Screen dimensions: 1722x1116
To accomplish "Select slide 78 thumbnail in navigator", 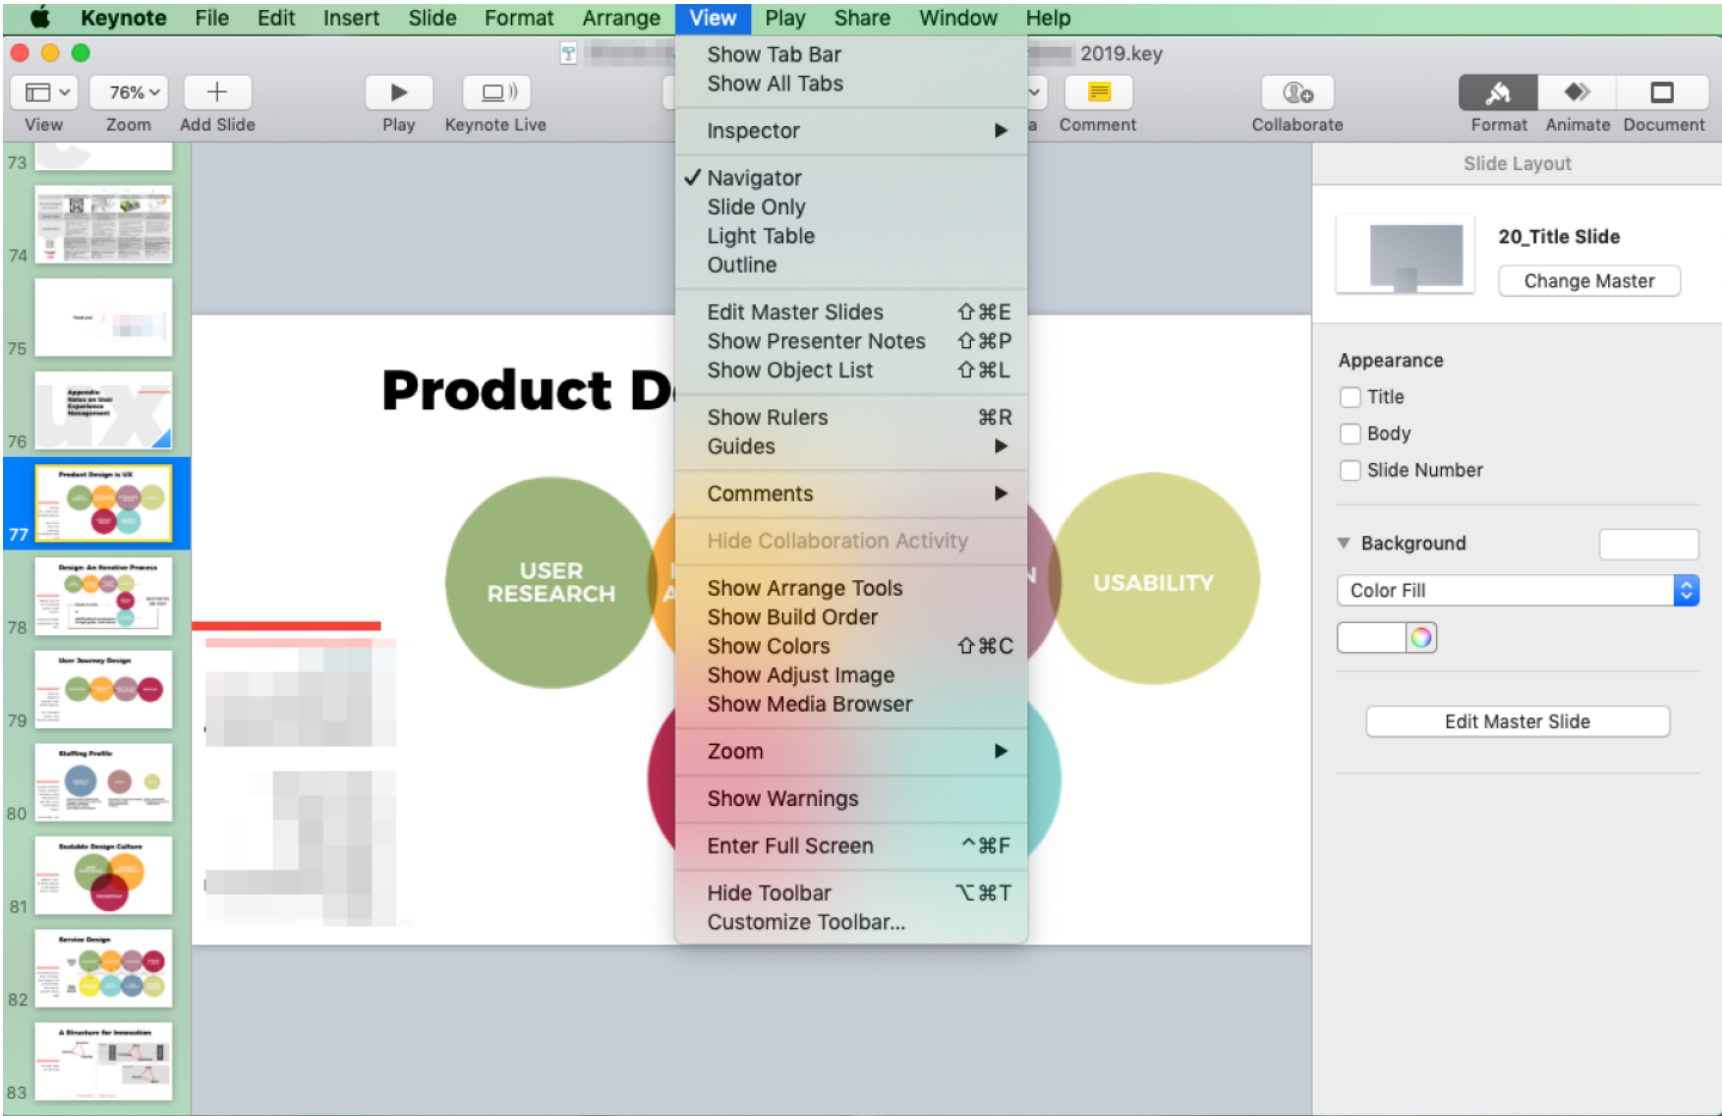I will [x=103, y=597].
